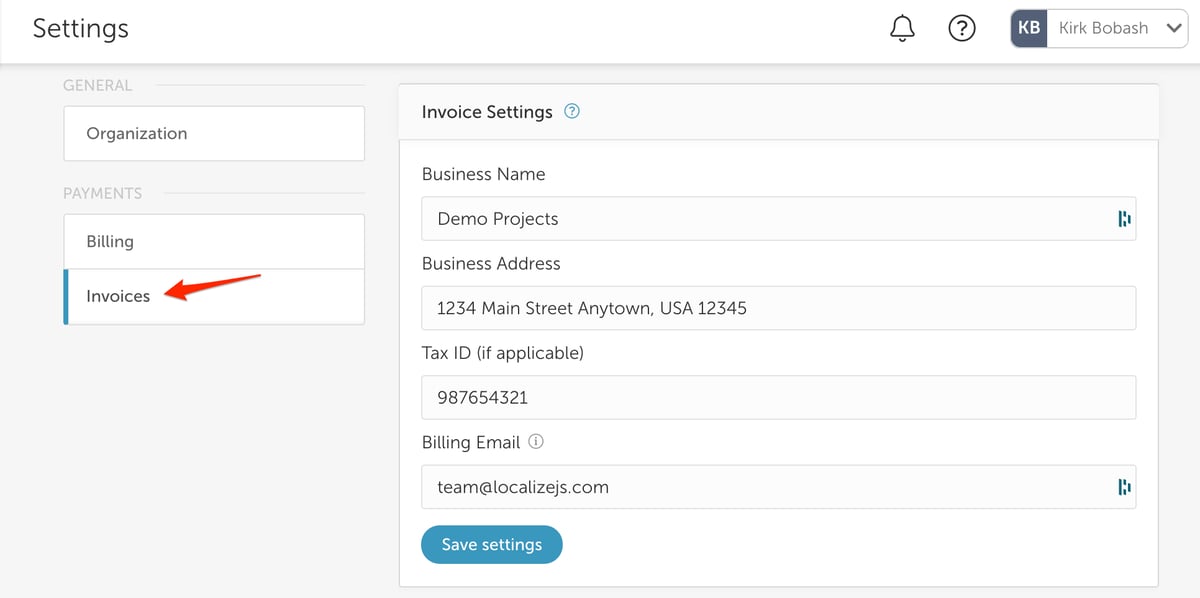Focus the Business Address input field

[778, 308]
